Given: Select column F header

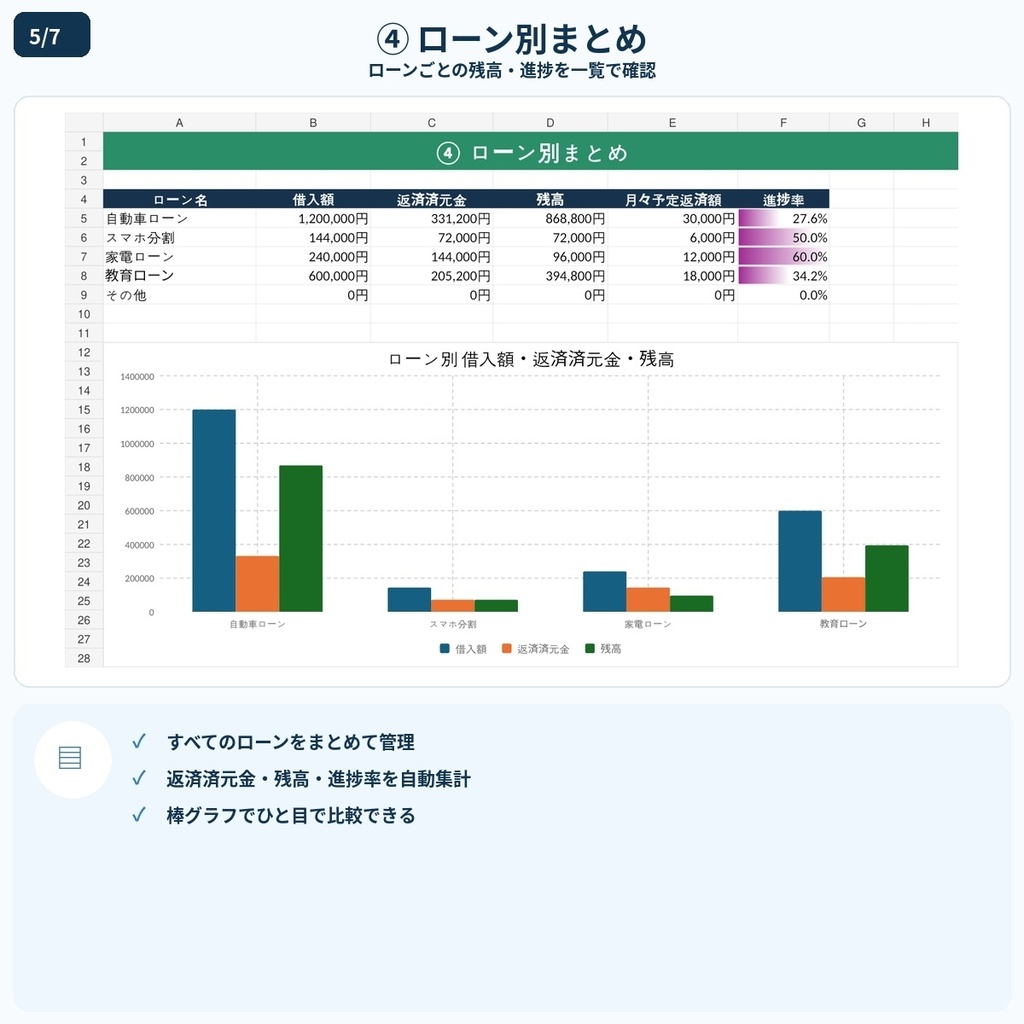Looking at the screenshot, I should [x=783, y=122].
